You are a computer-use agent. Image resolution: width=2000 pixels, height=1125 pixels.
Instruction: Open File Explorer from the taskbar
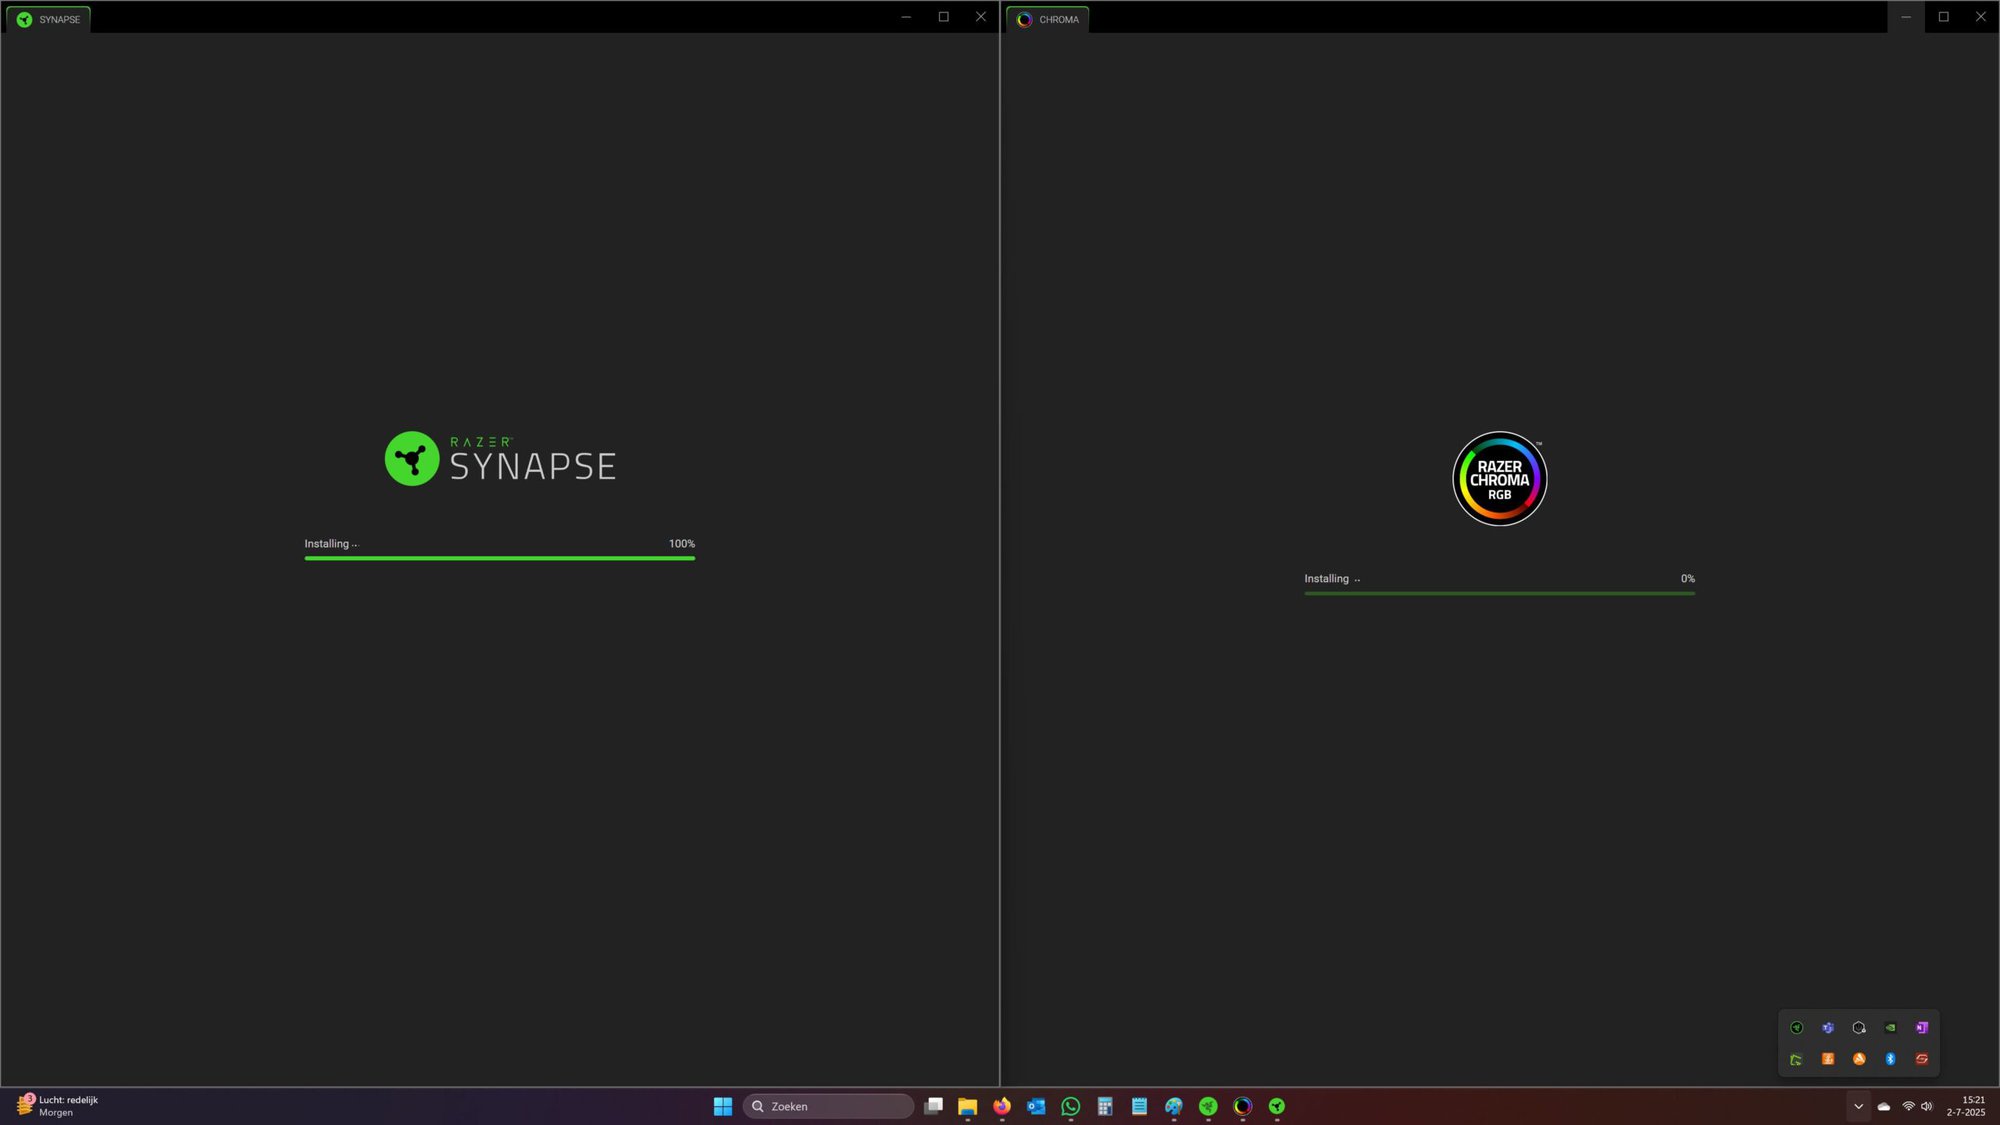coord(967,1106)
